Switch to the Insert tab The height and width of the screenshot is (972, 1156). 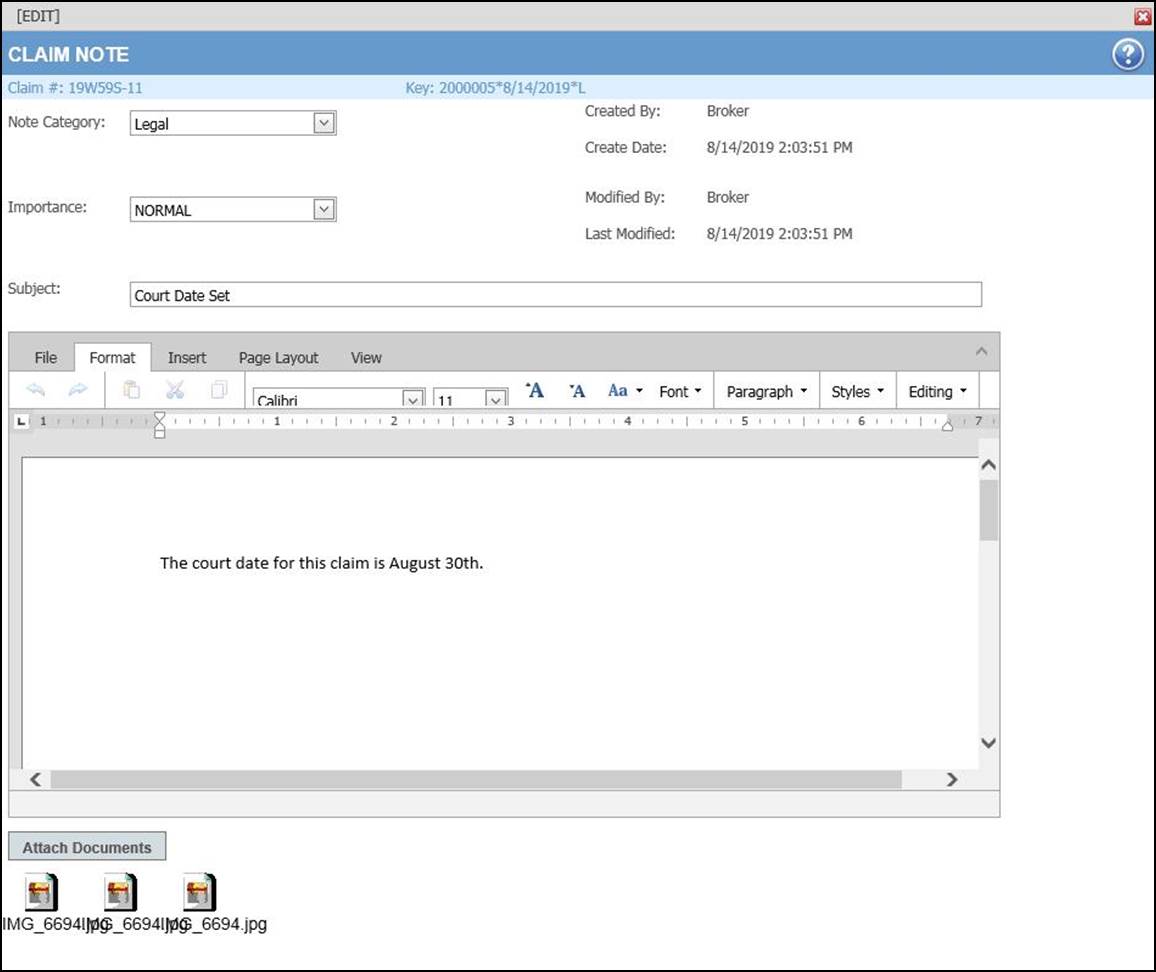187,358
